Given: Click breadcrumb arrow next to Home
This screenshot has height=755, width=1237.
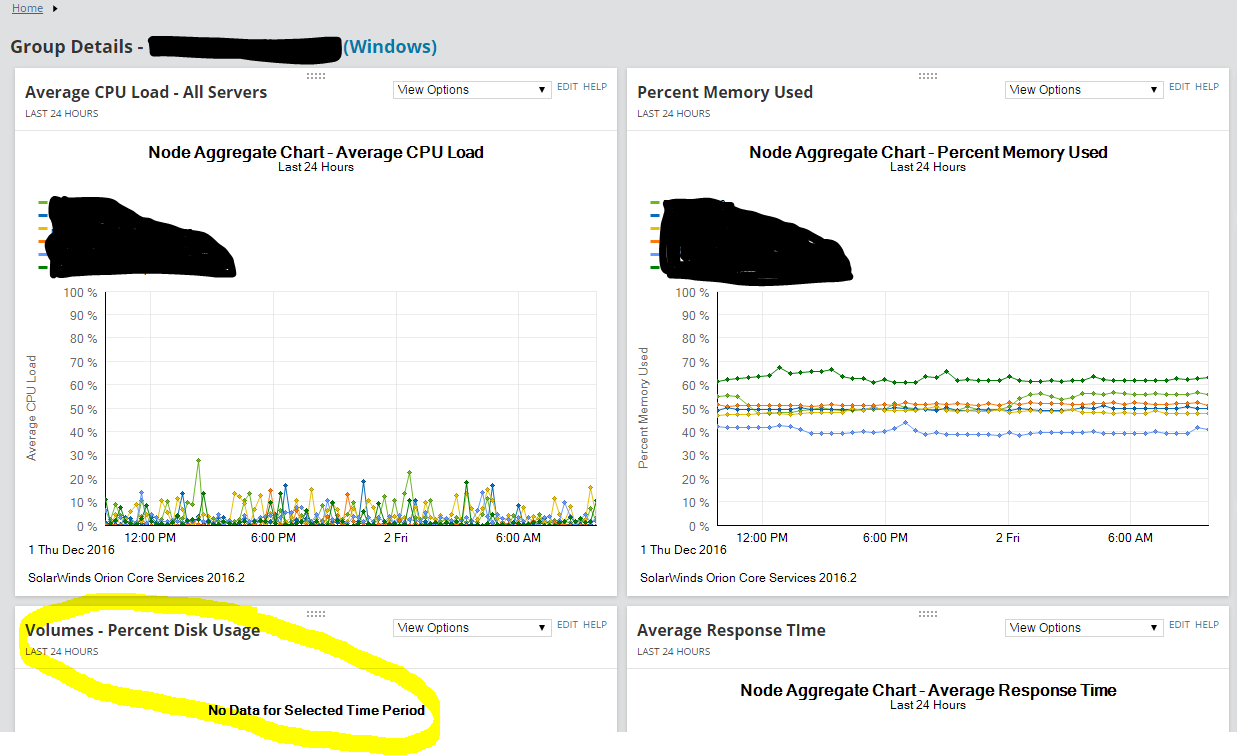Looking at the screenshot, I should coord(55,8).
